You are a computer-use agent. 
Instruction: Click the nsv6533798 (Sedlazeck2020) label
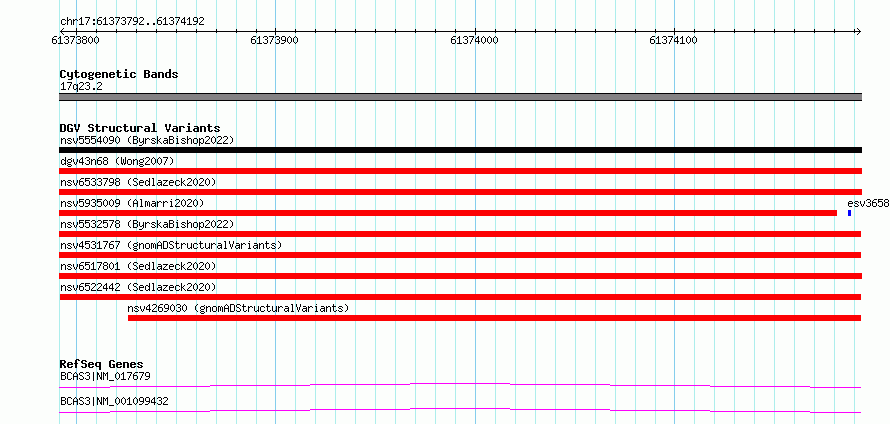point(138,182)
